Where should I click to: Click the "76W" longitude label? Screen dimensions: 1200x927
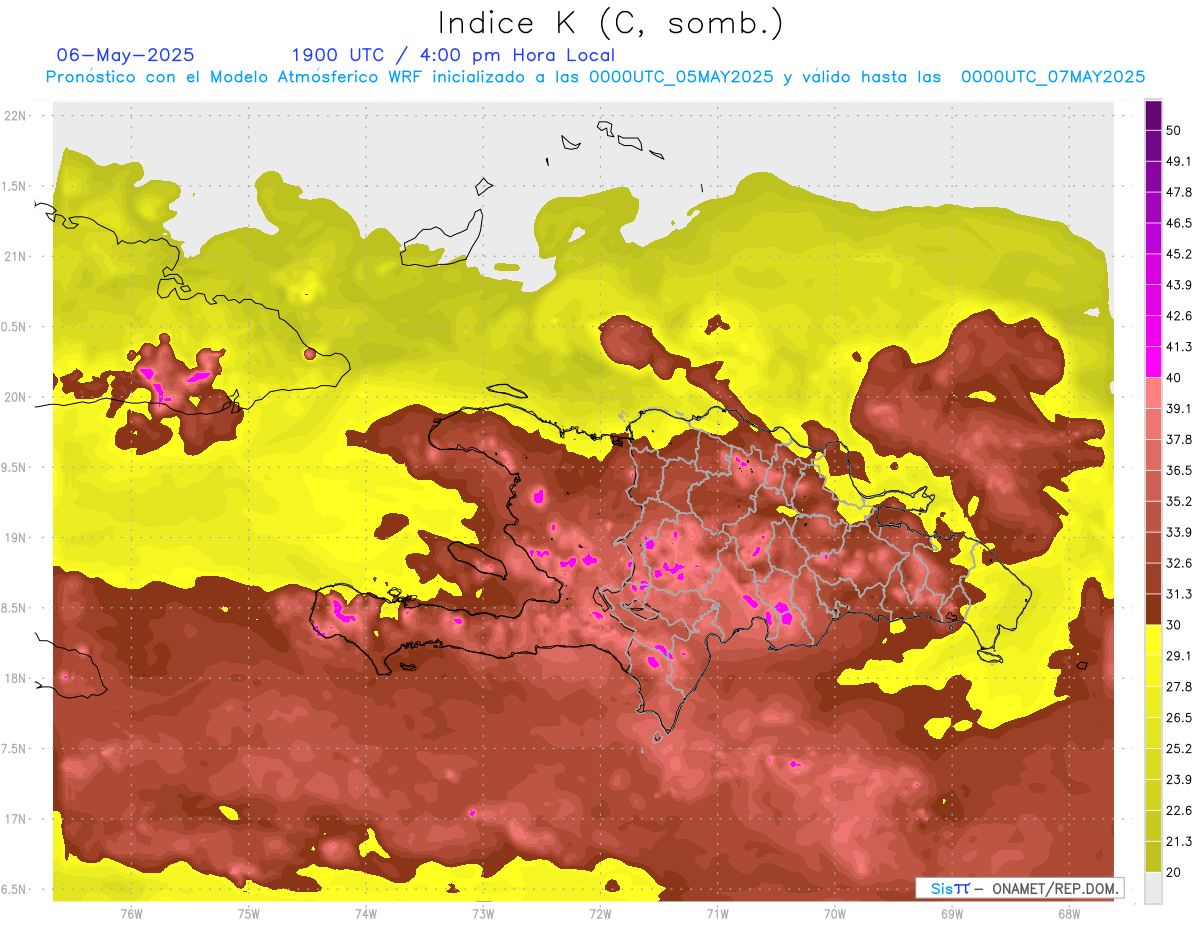(x=131, y=914)
